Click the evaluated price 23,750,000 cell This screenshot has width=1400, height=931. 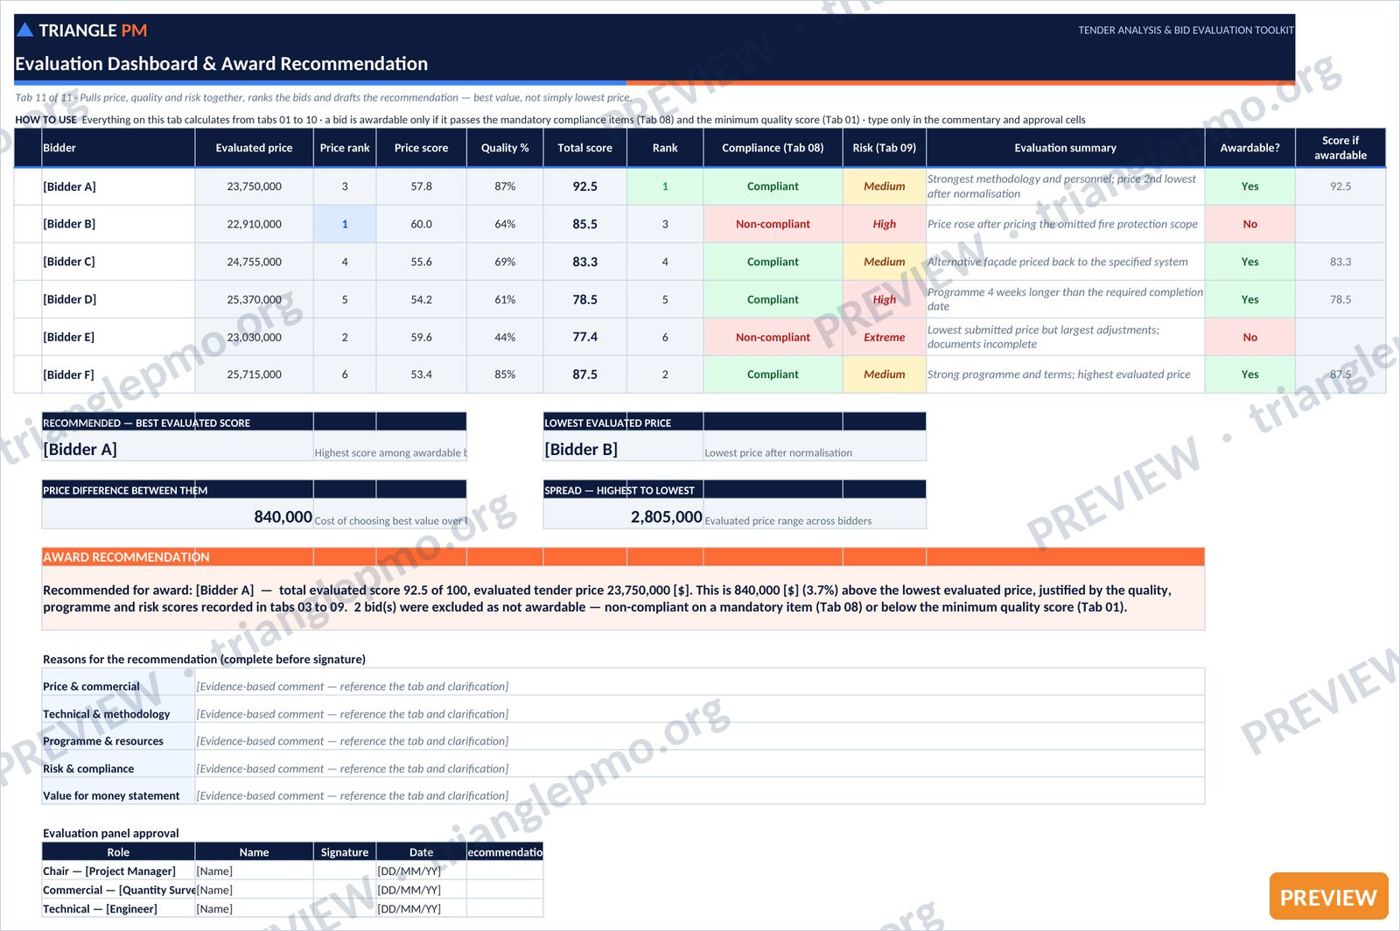pos(254,186)
